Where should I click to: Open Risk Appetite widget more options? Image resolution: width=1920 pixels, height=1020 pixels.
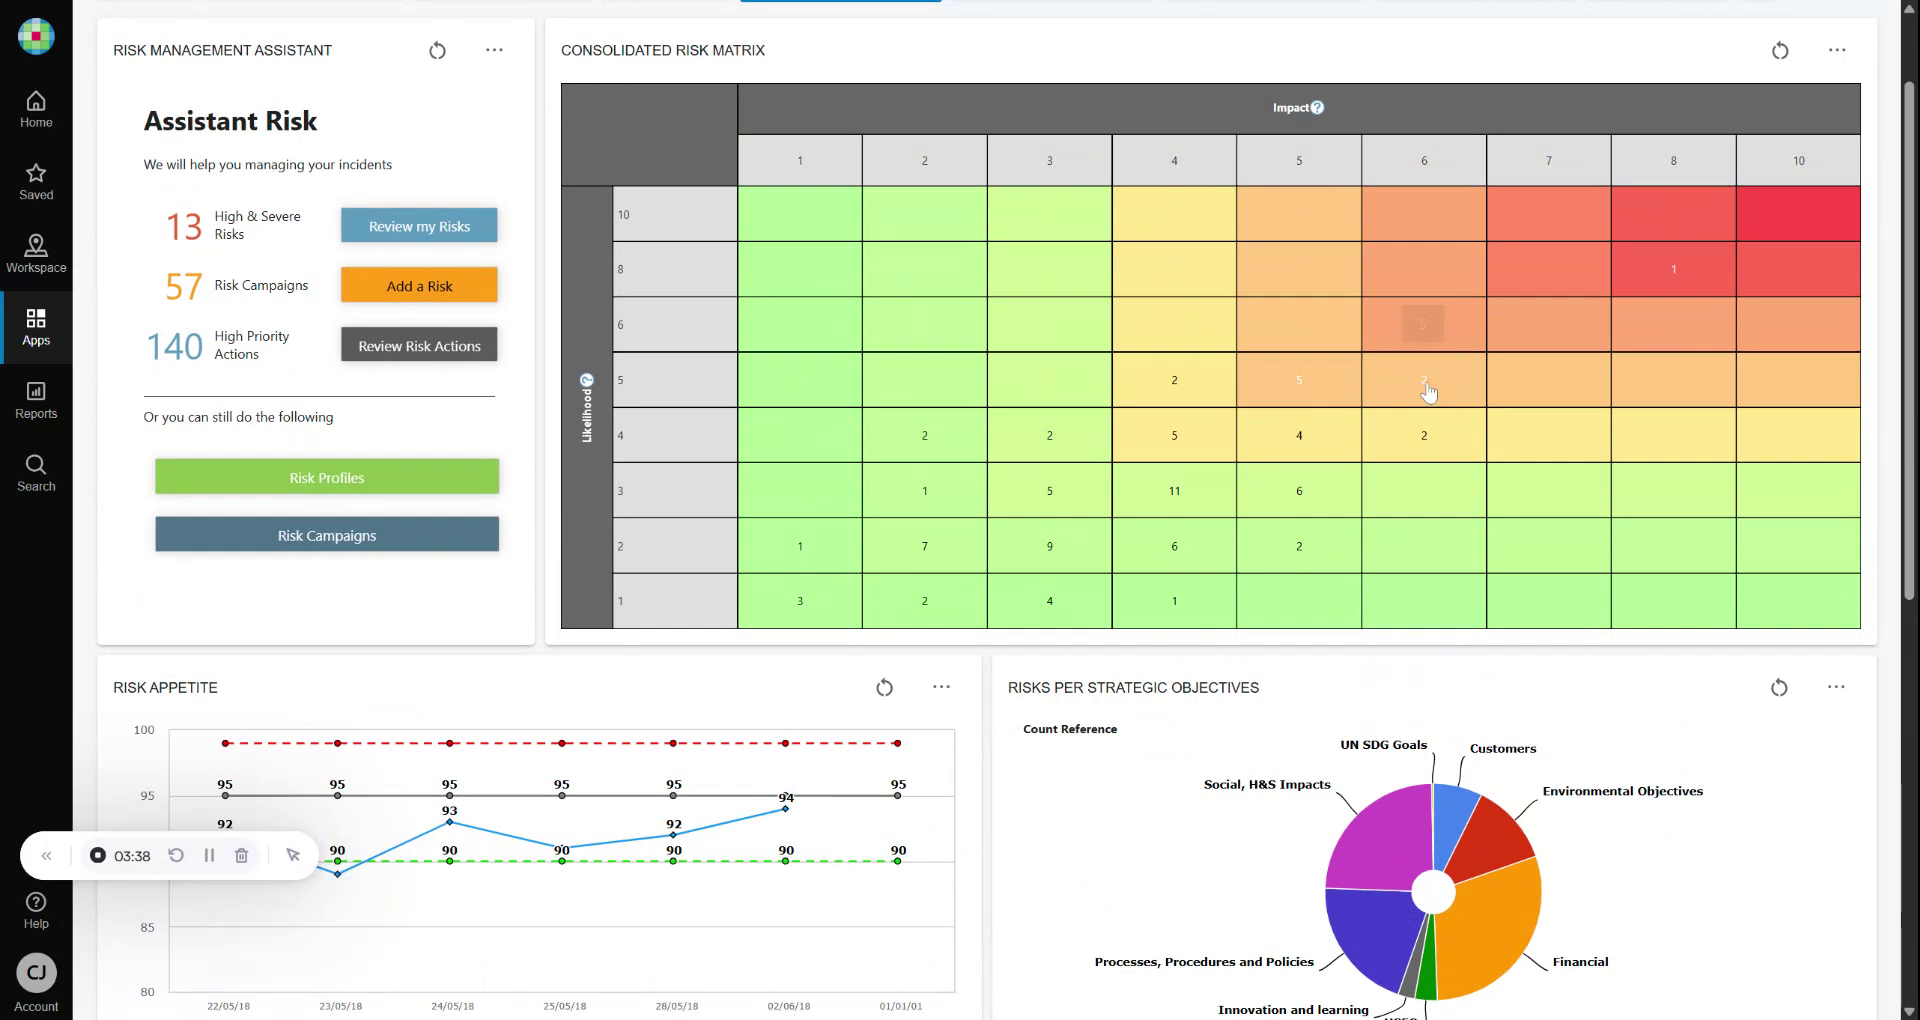[941, 687]
